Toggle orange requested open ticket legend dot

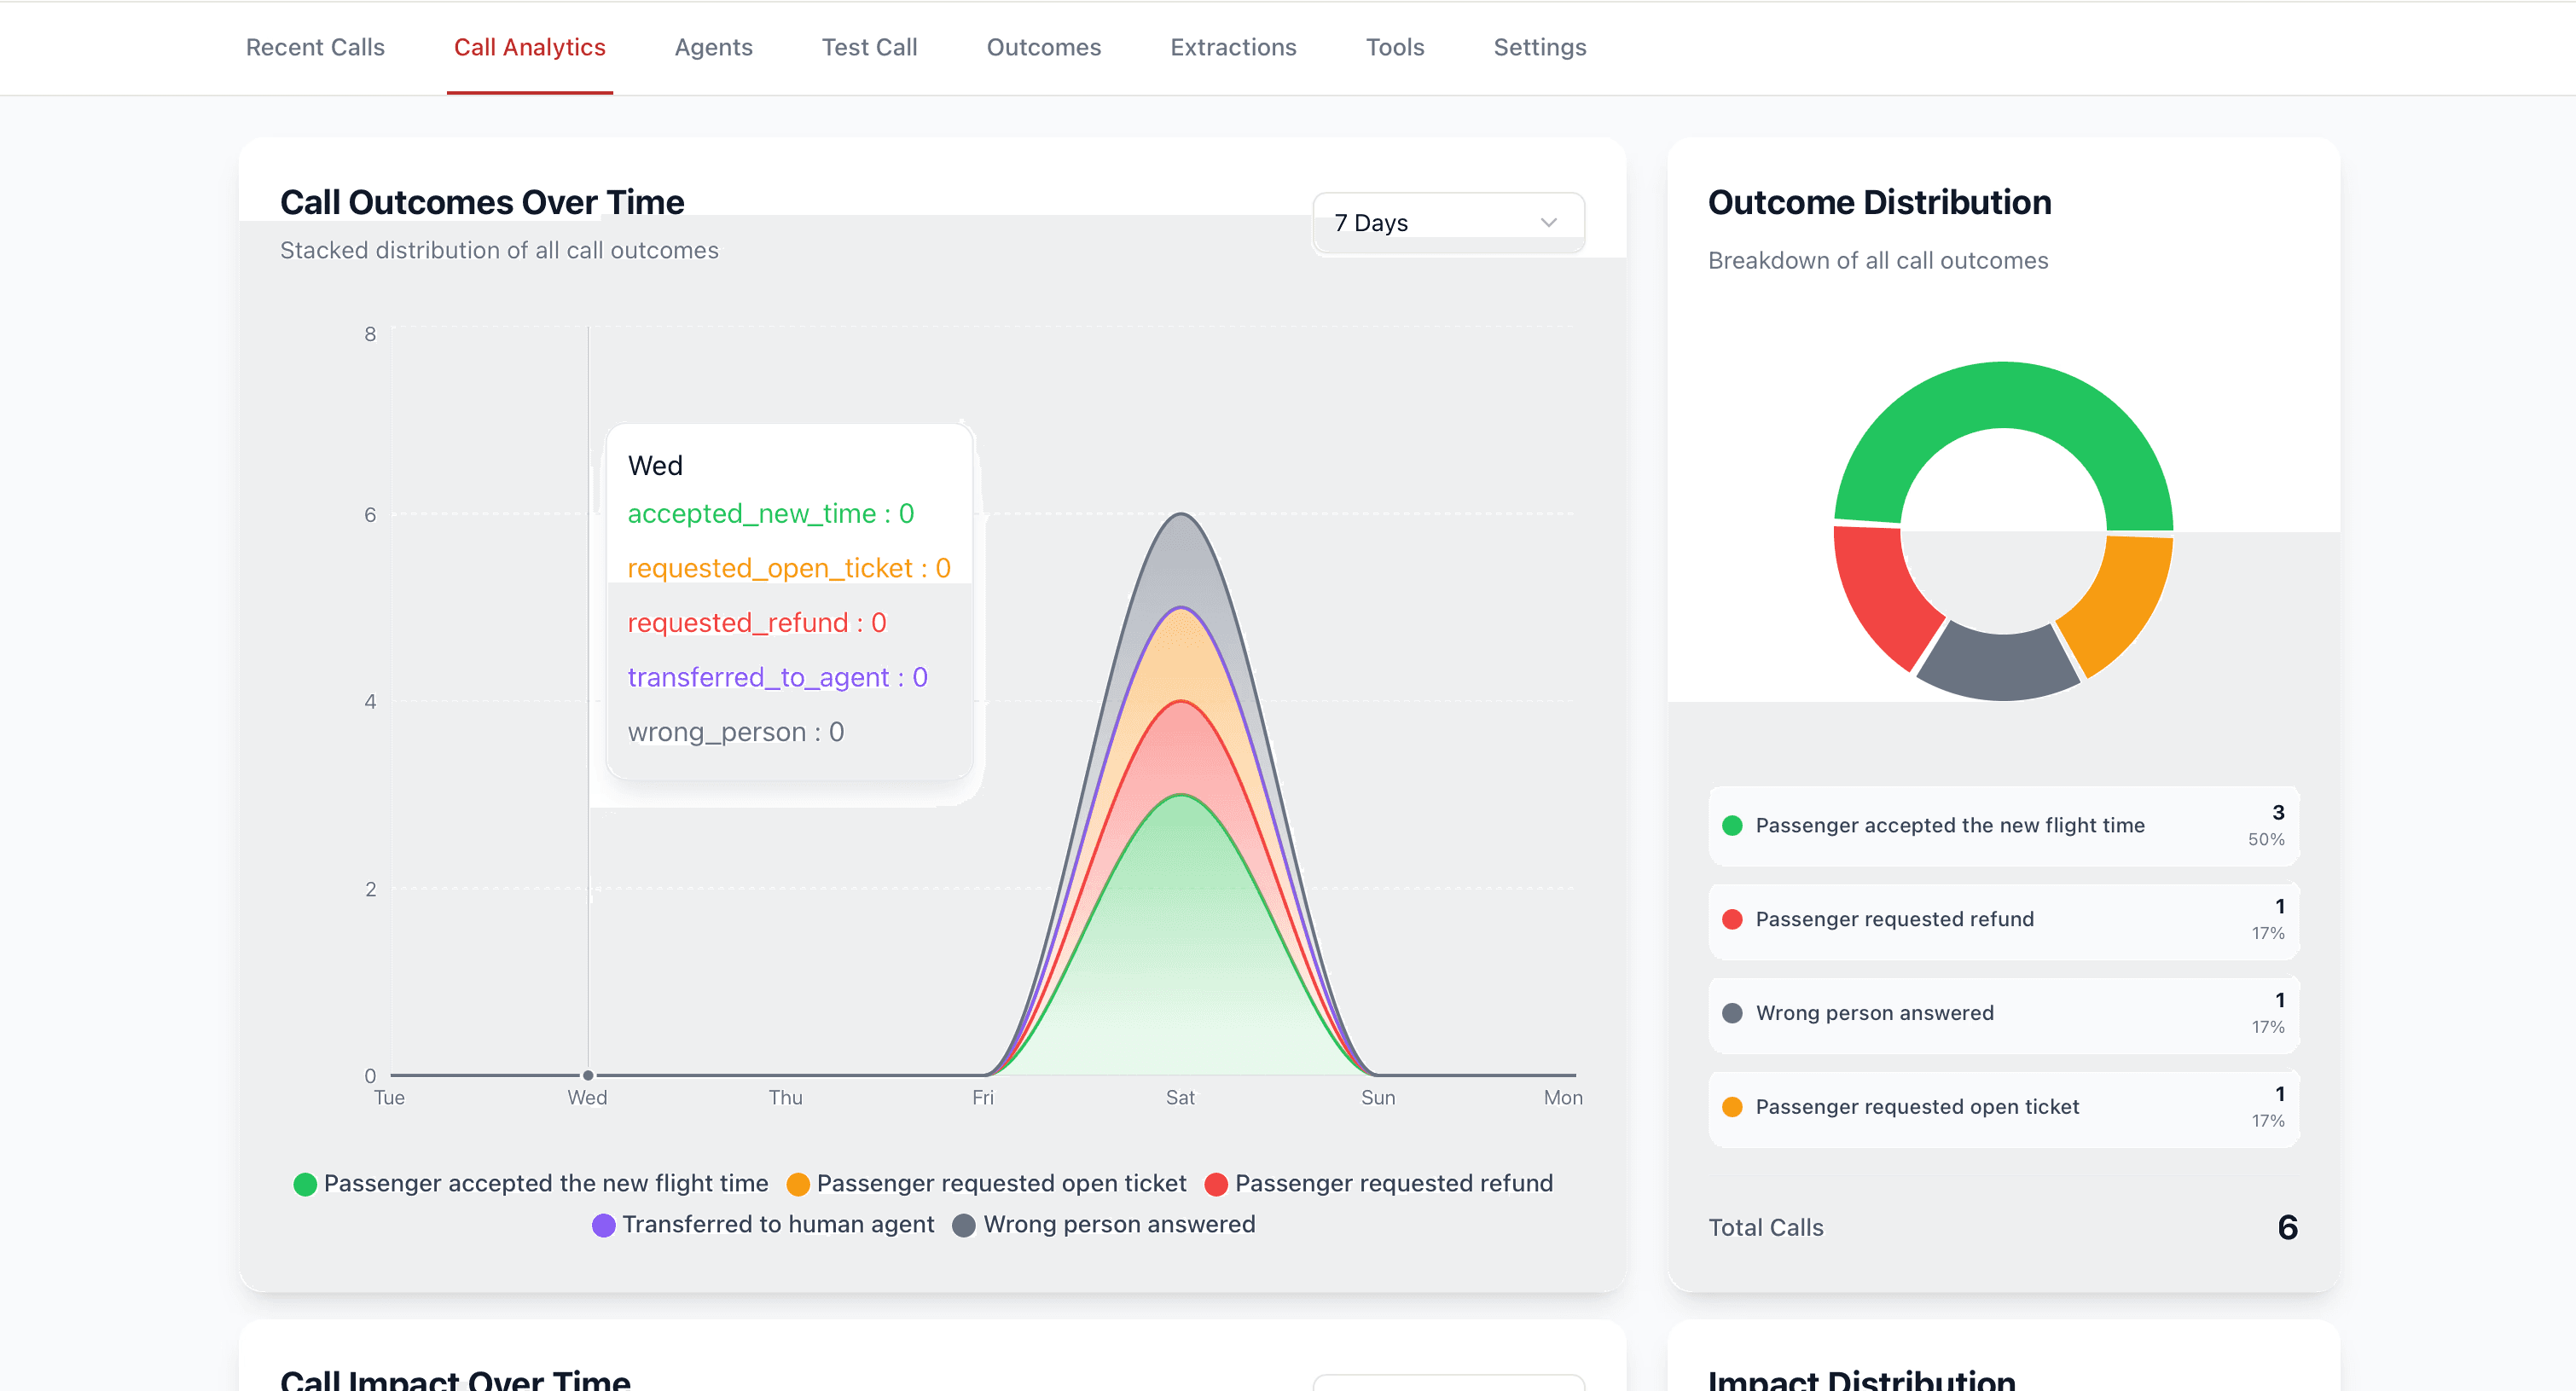pyautogui.click(x=798, y=1184)
